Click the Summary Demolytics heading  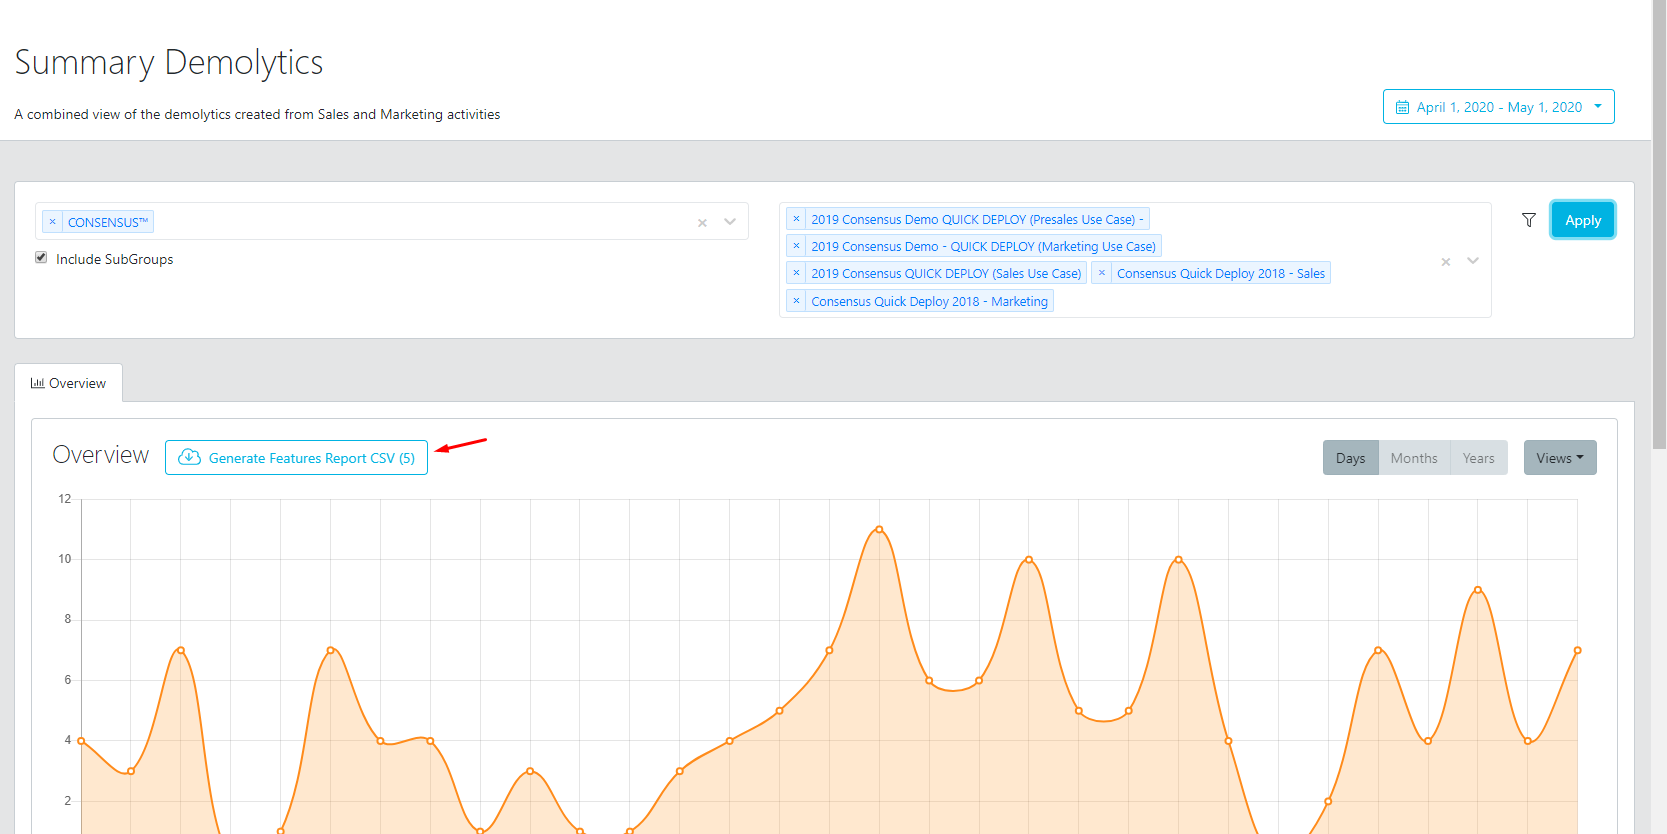tap(169, 62)
